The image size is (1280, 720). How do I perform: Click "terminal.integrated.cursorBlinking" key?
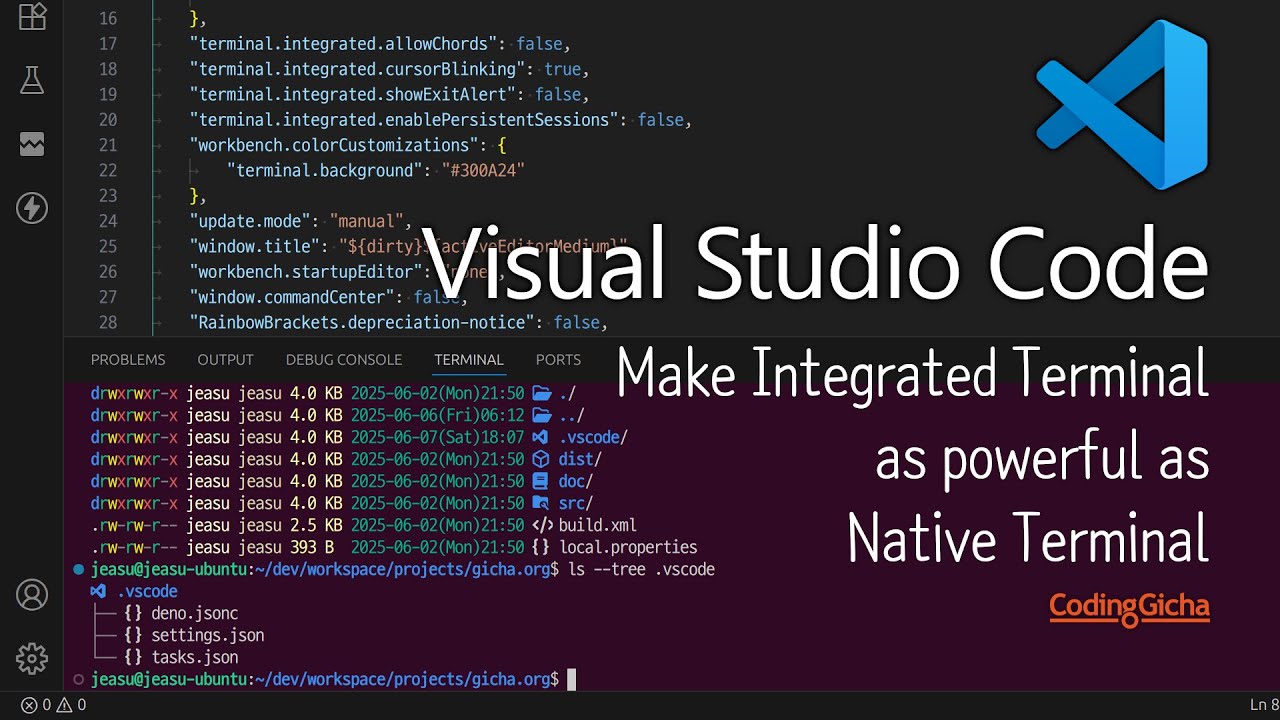click(358, 69)
